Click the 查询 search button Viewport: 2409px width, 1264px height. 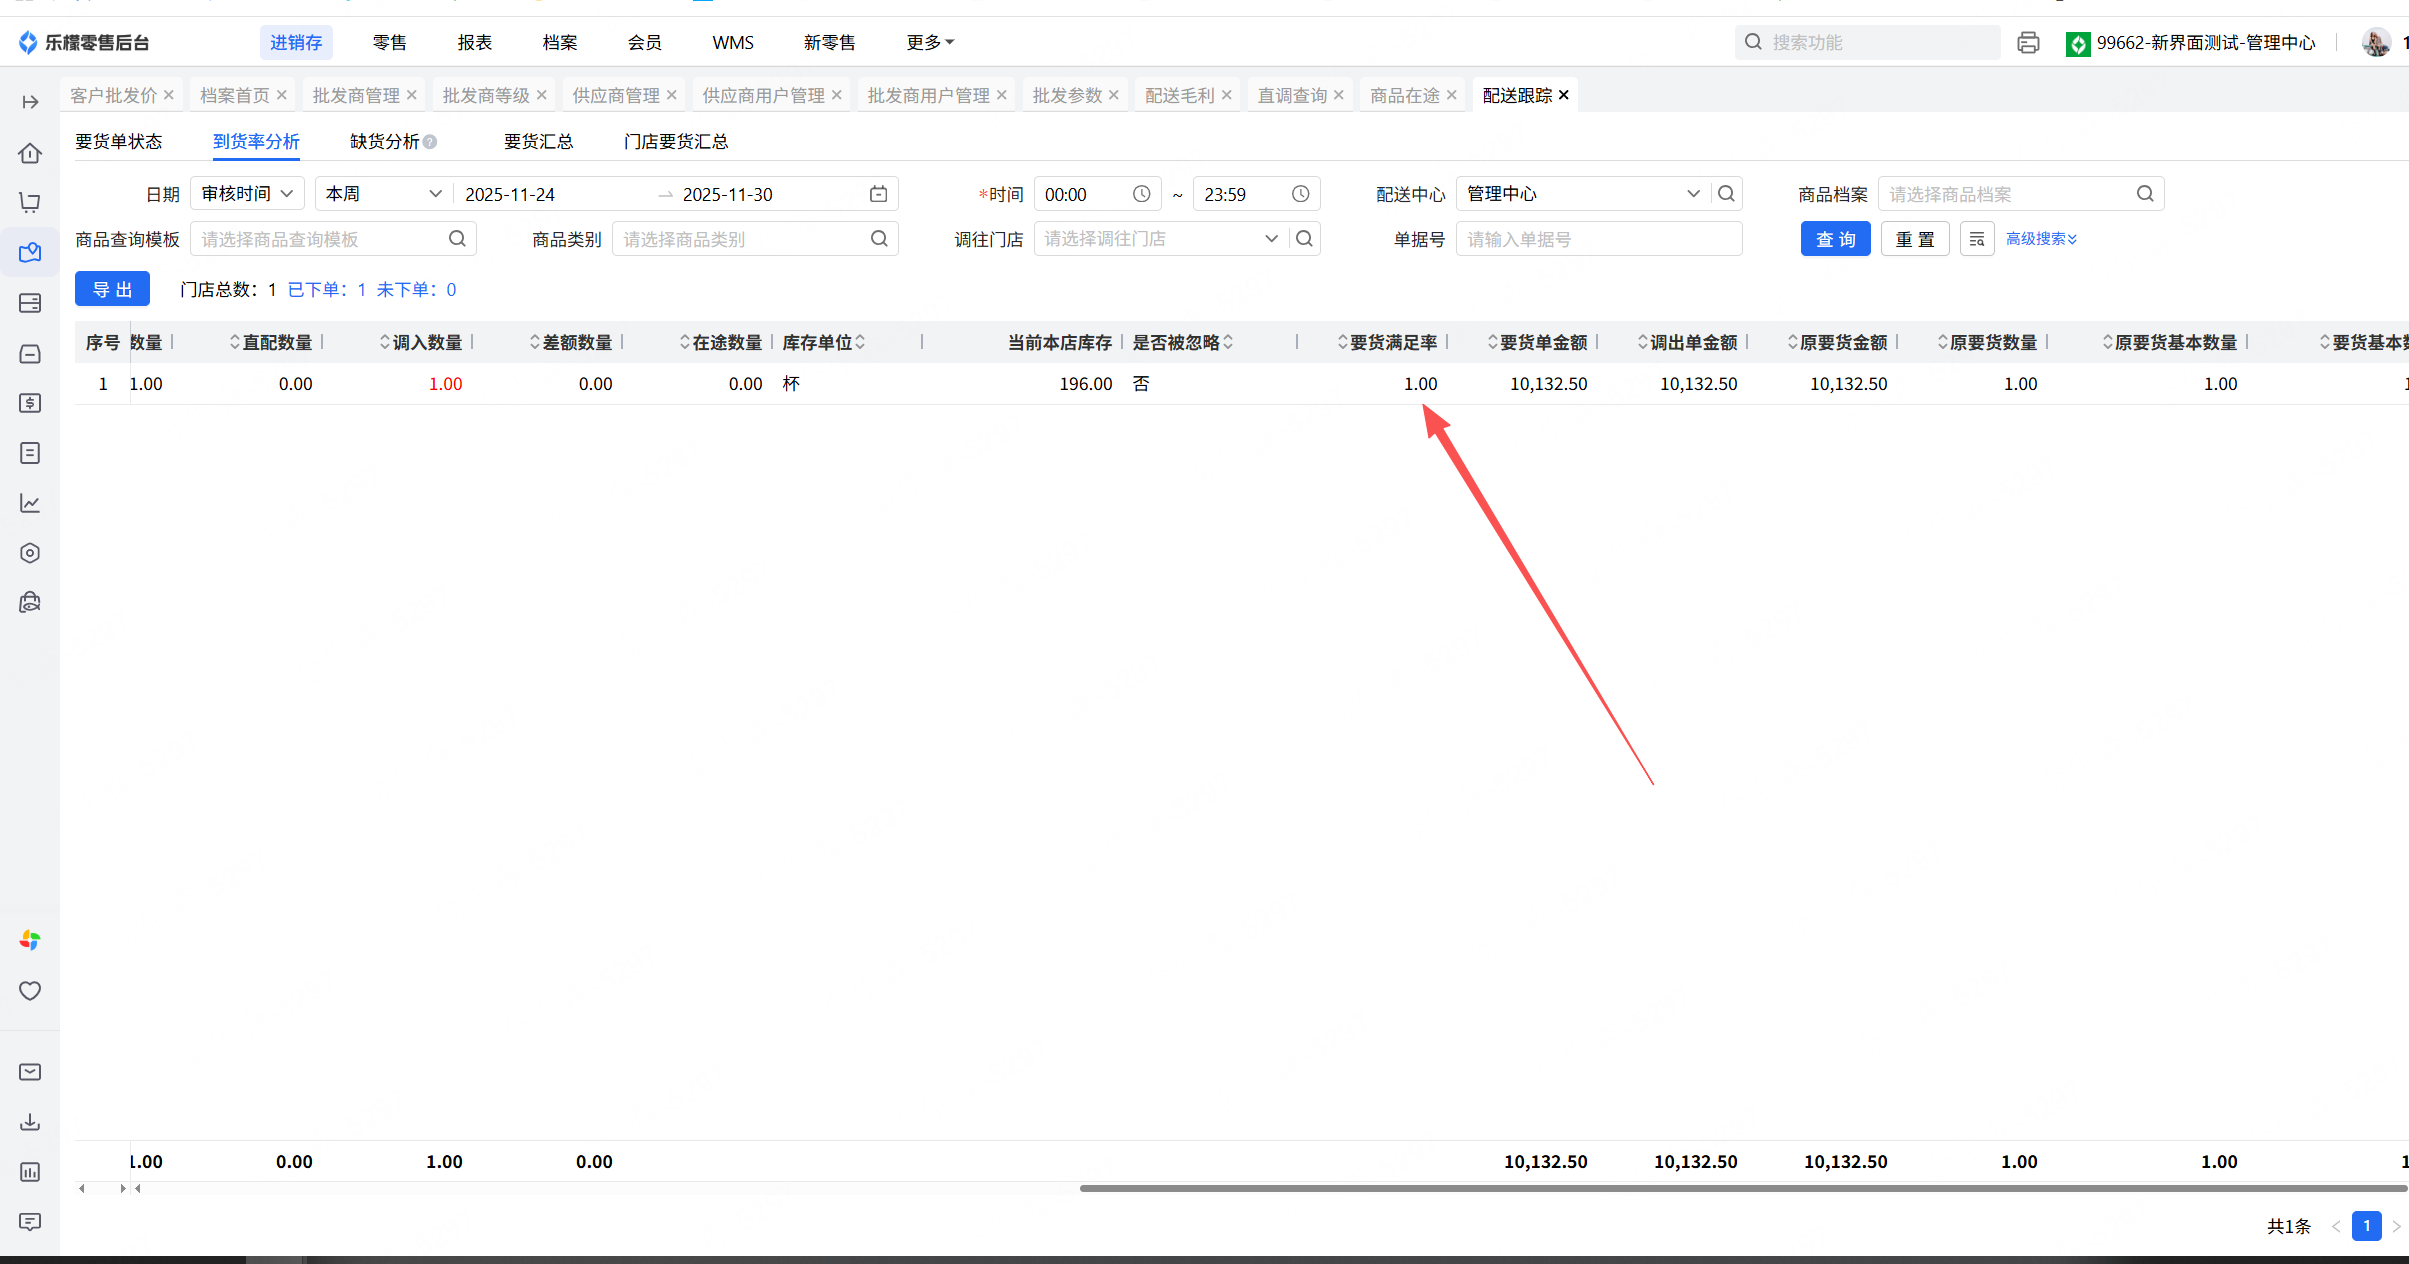pyautogui.click(x=1835, y=240)
